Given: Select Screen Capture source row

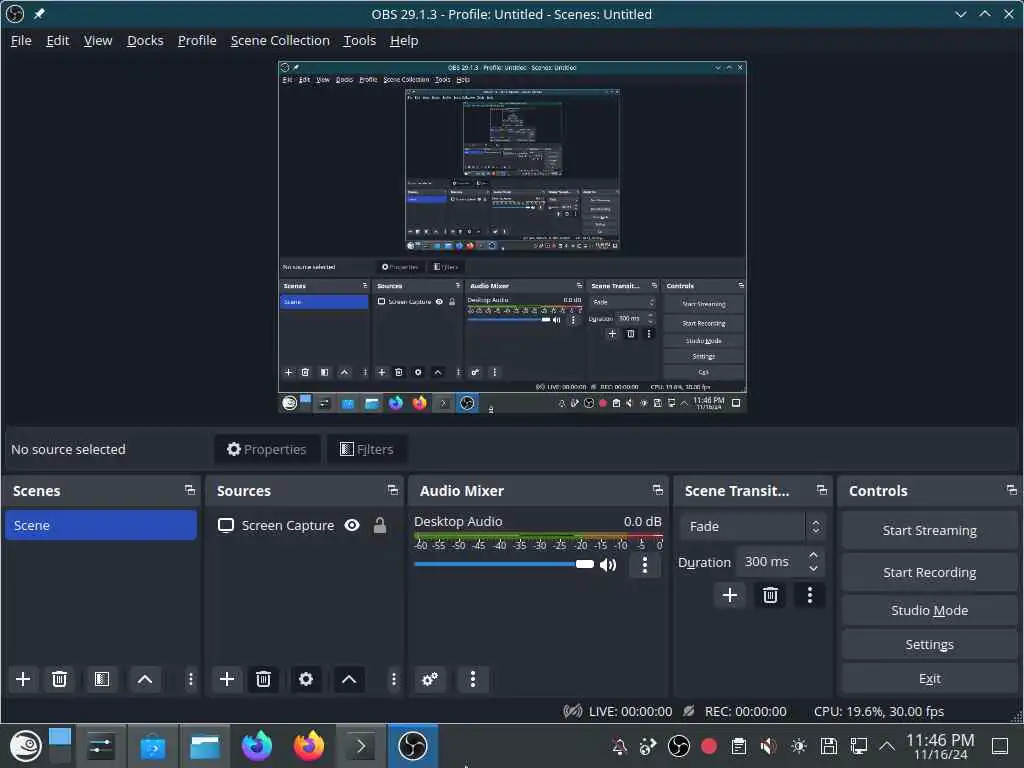Looking at the screenshot, I should tap(303, 526).
